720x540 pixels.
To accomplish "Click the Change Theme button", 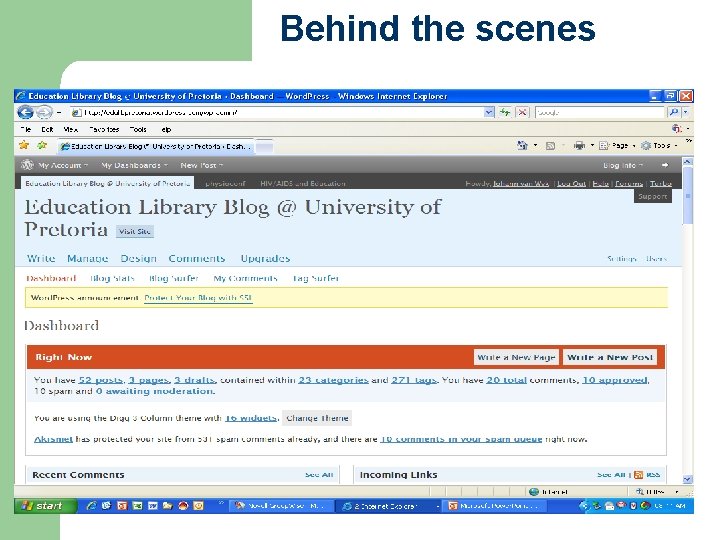I will [x=317, y=418].
